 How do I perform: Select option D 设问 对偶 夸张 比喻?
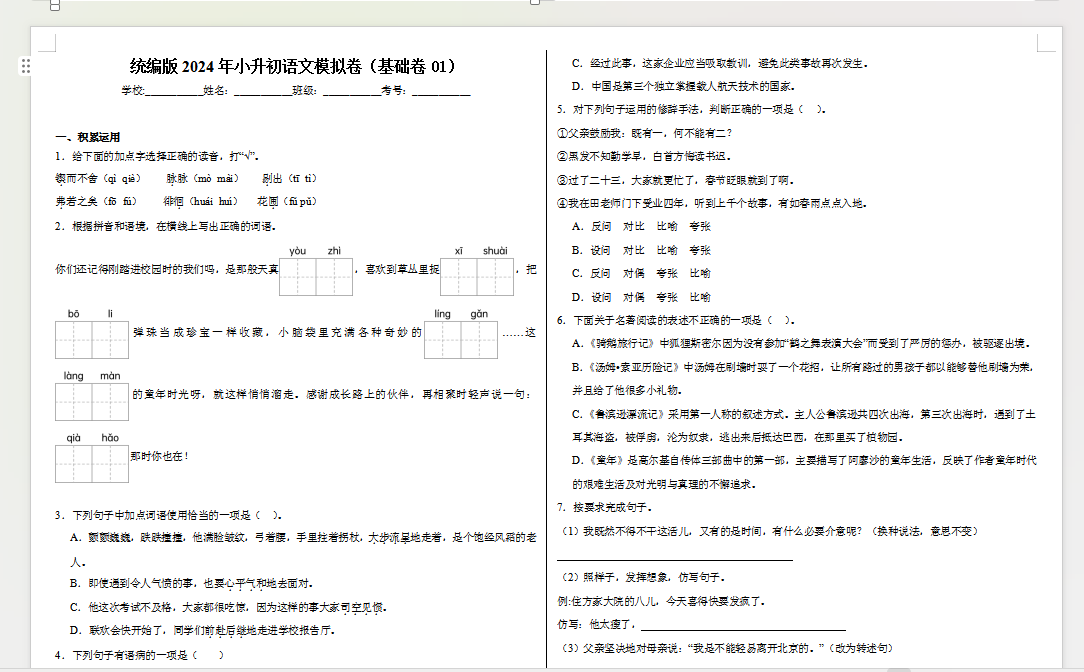[641, 297]
